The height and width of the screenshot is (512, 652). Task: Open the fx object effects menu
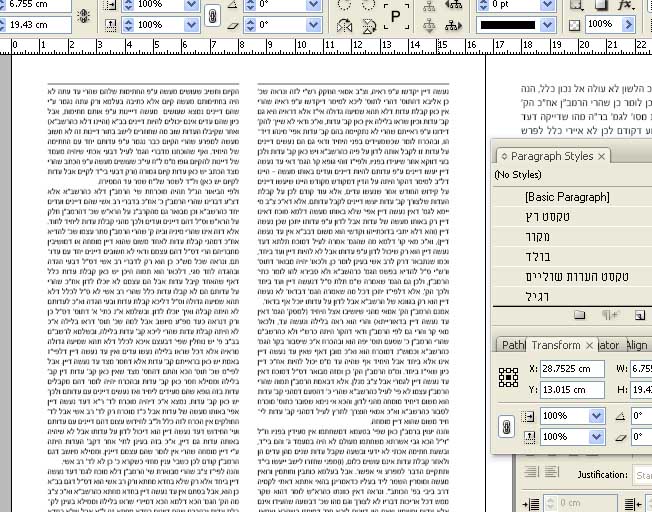[626, 5]
